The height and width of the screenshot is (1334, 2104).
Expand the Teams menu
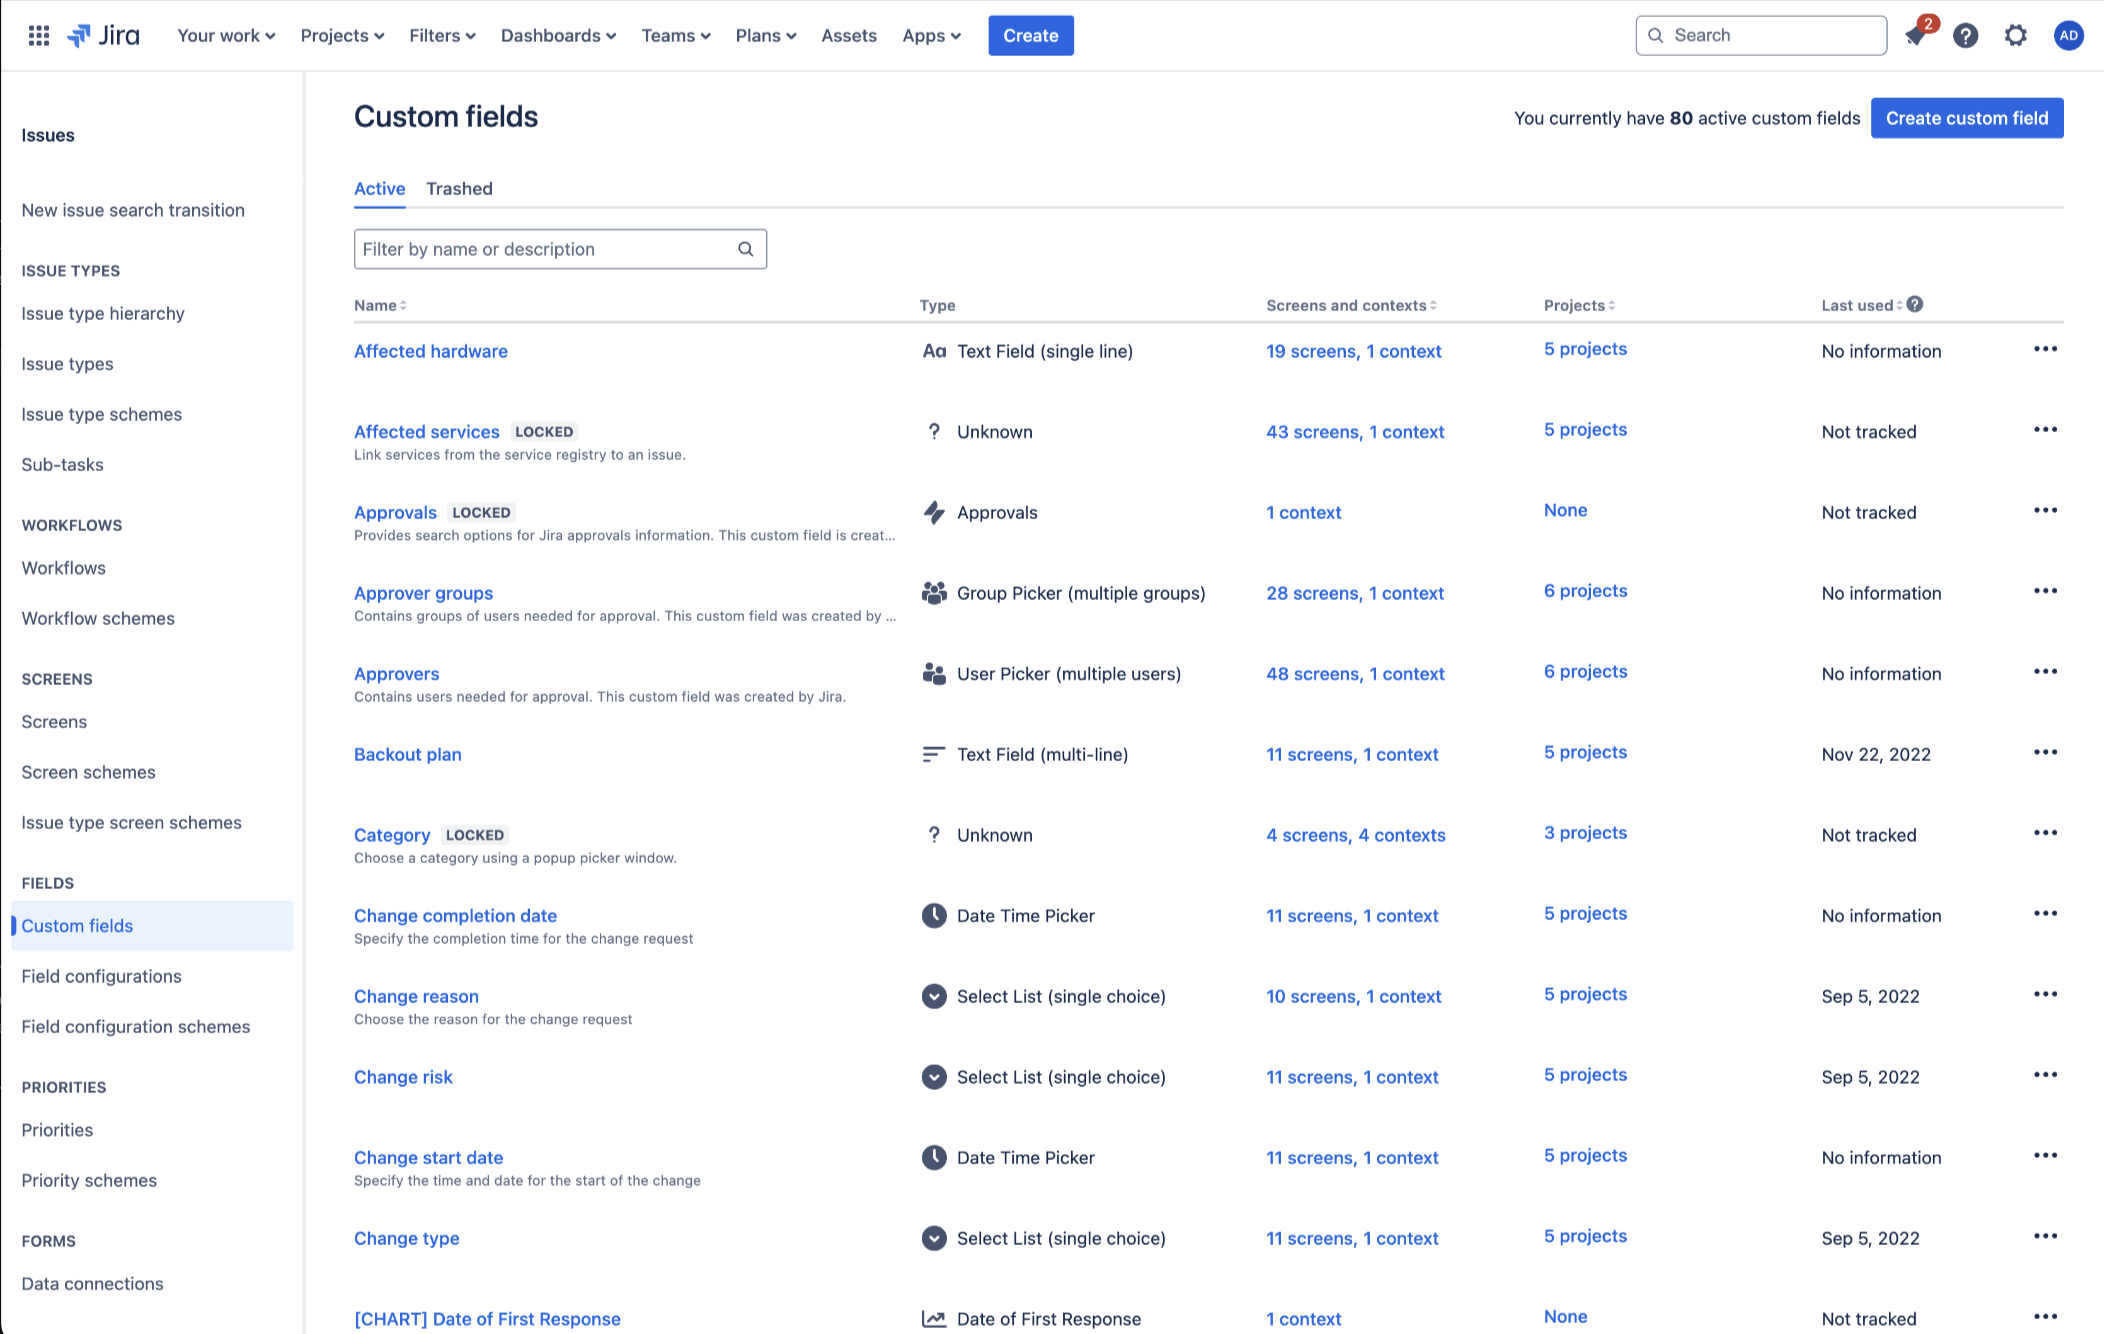coord(676,36)
